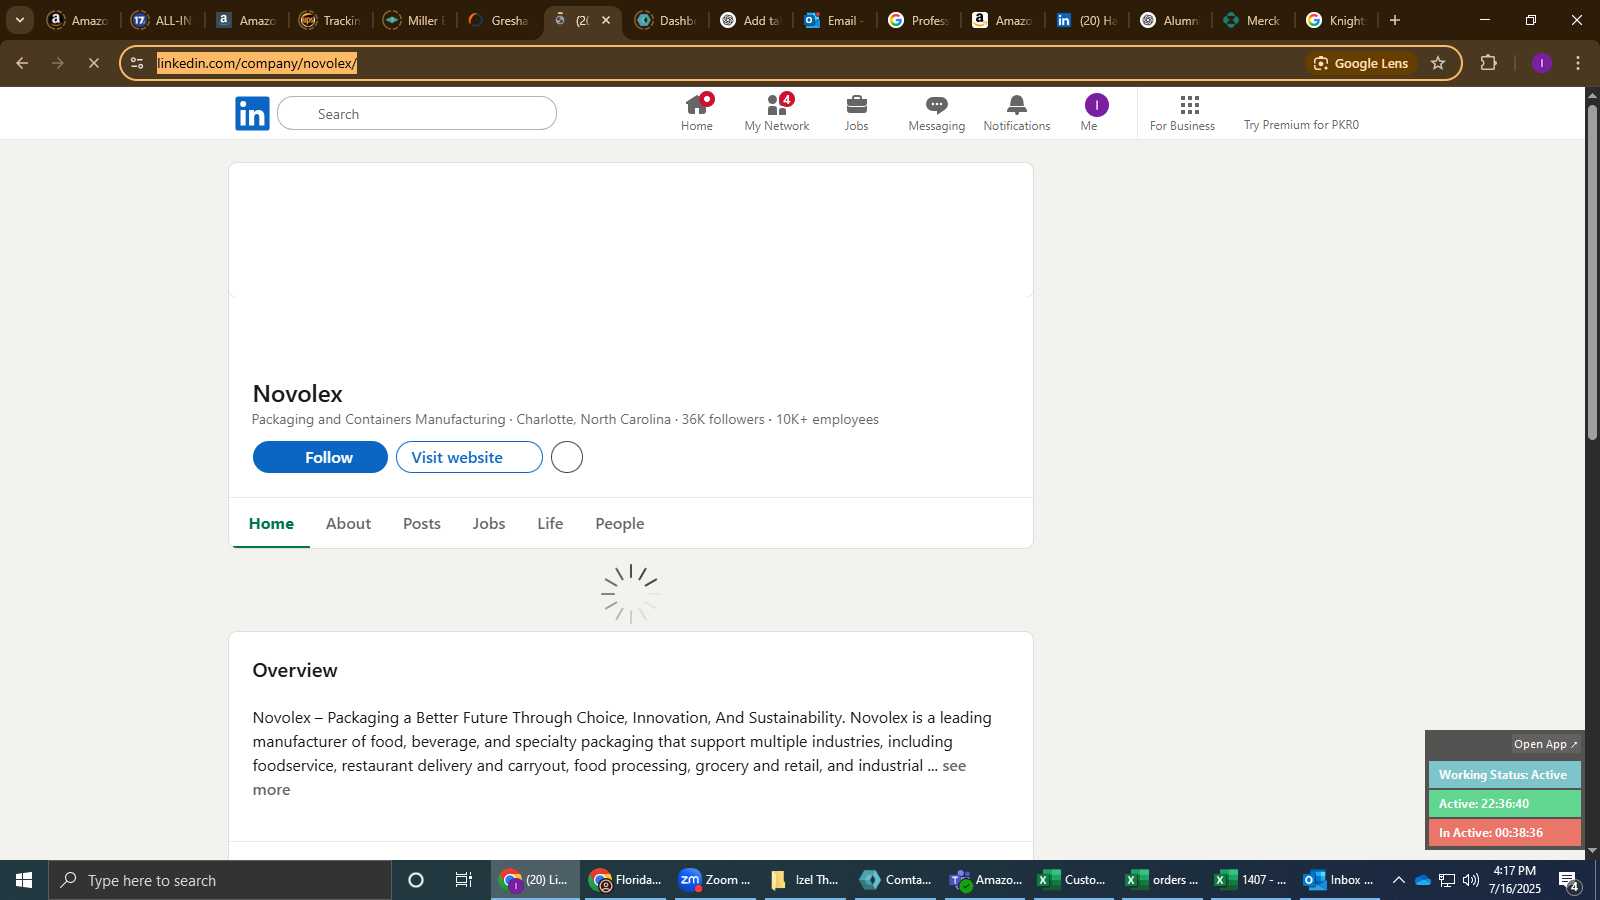This screenshot has width=1600, height=900.
Task: Open site information icon in address bar
Action: point(137,63)
